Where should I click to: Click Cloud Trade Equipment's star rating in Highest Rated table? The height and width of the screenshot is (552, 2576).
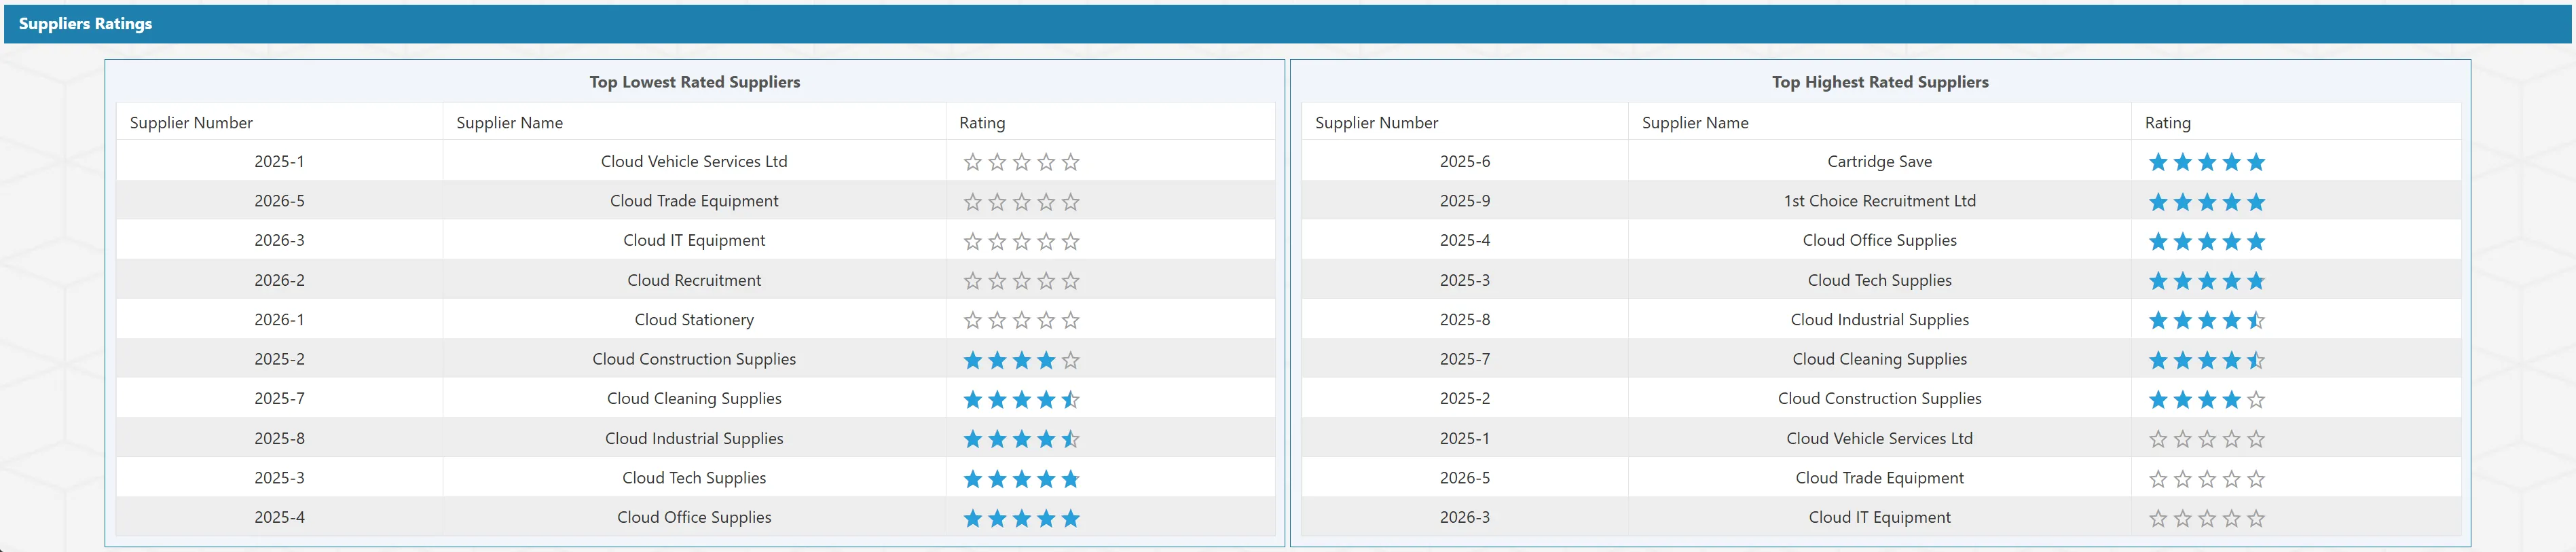pyautogui.click(x=2207, y=479)
